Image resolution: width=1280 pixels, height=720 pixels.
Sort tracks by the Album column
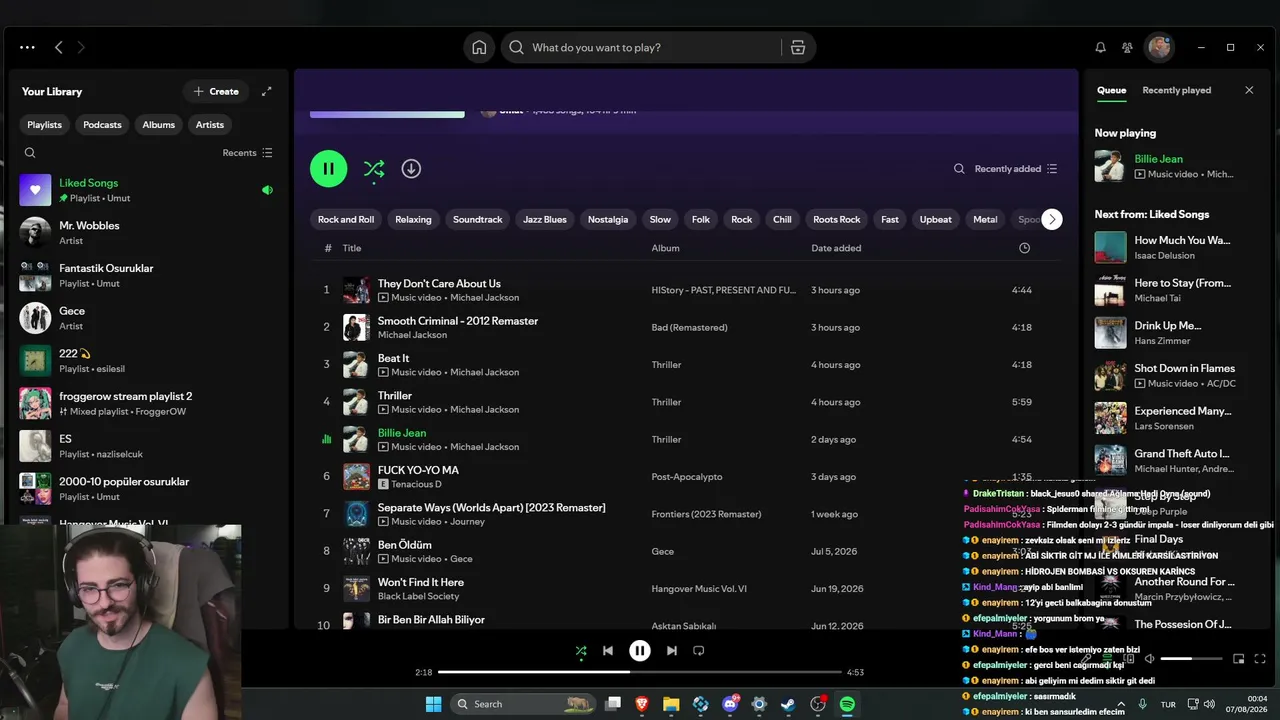[665, 248]
